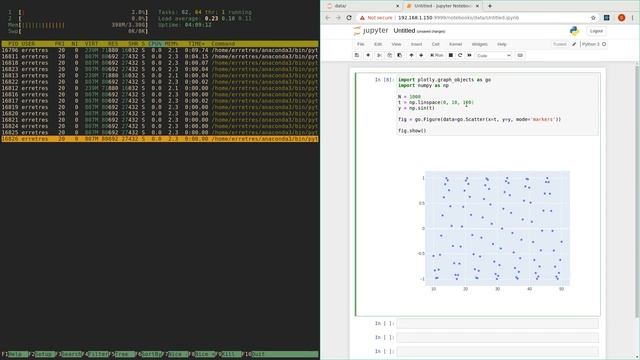
Task: Open a new browser tab
Action: click(490, 6)
